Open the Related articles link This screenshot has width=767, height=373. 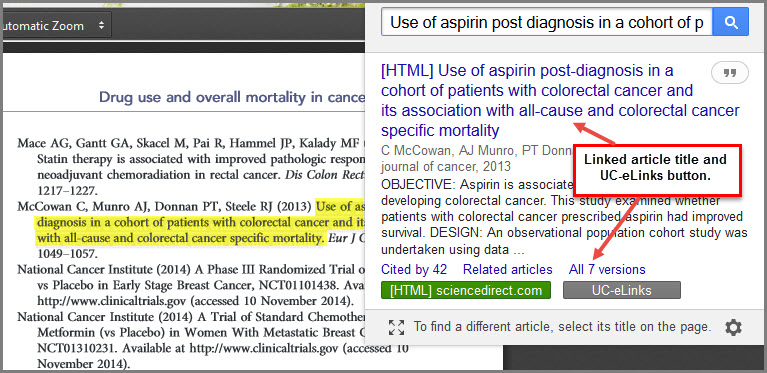pyautogui.click(x=508, y=269)
